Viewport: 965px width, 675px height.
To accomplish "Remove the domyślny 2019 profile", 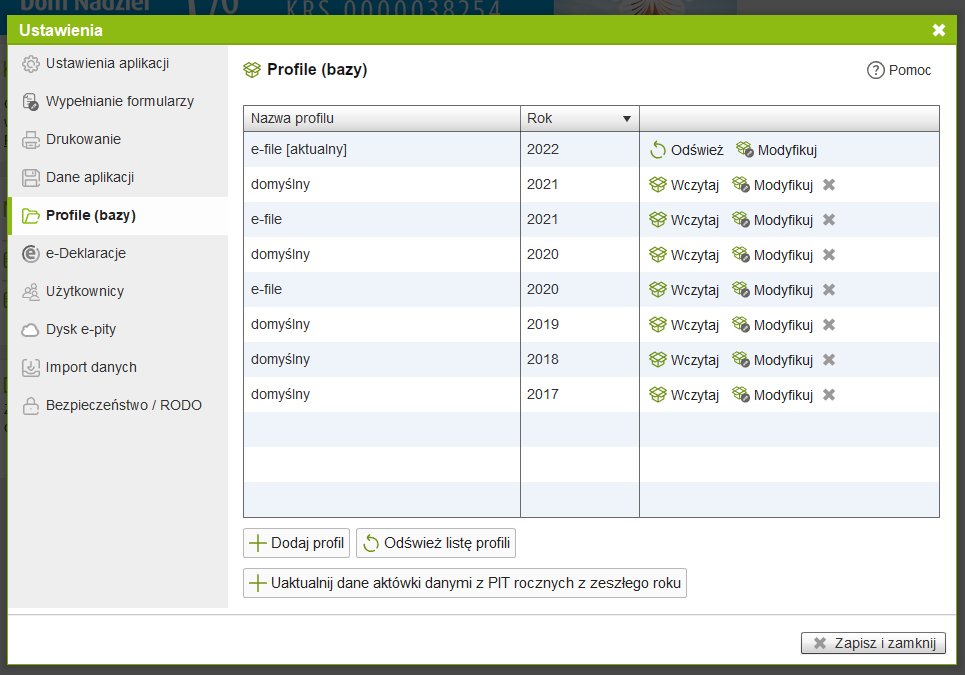I will click(x=828, y=325).
